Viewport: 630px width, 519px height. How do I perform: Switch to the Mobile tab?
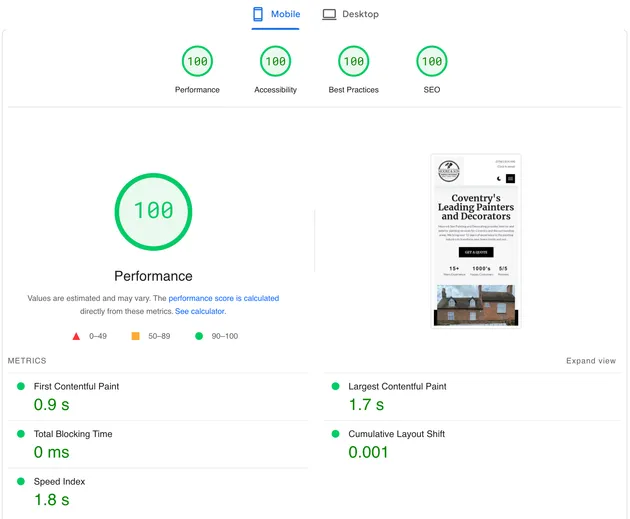[x=276, y=14]
